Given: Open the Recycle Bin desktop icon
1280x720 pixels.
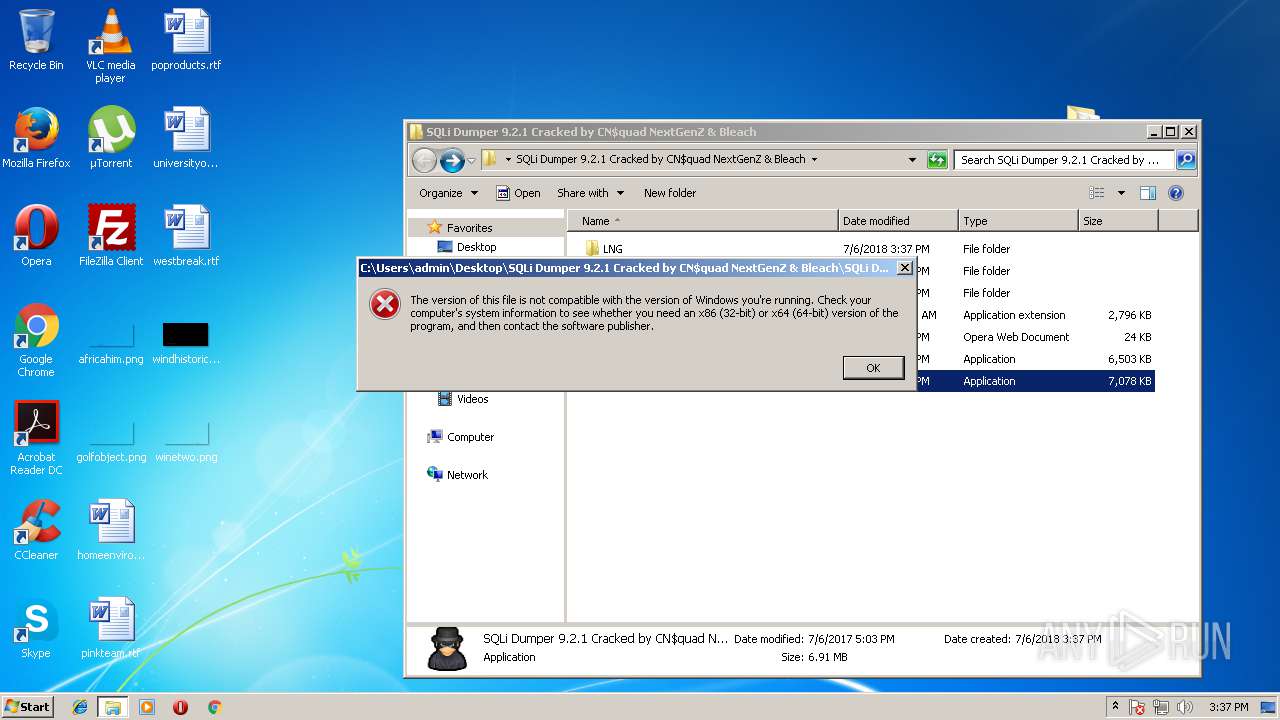Looking at the screenshot, I should coord(36,40).
